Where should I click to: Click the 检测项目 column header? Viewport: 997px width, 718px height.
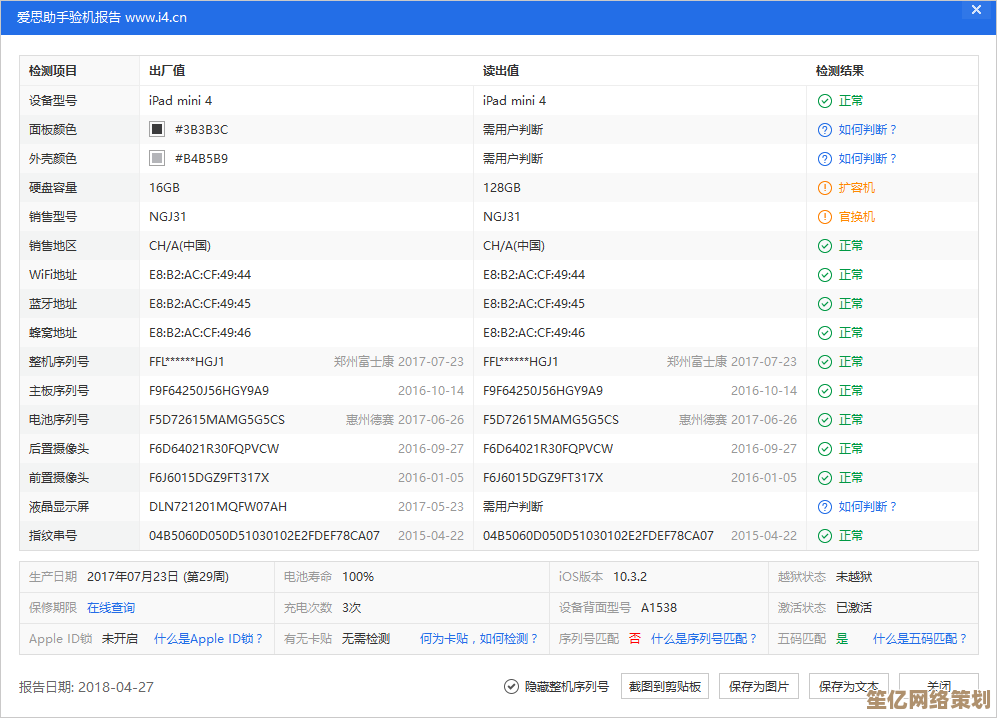(53, 71)
